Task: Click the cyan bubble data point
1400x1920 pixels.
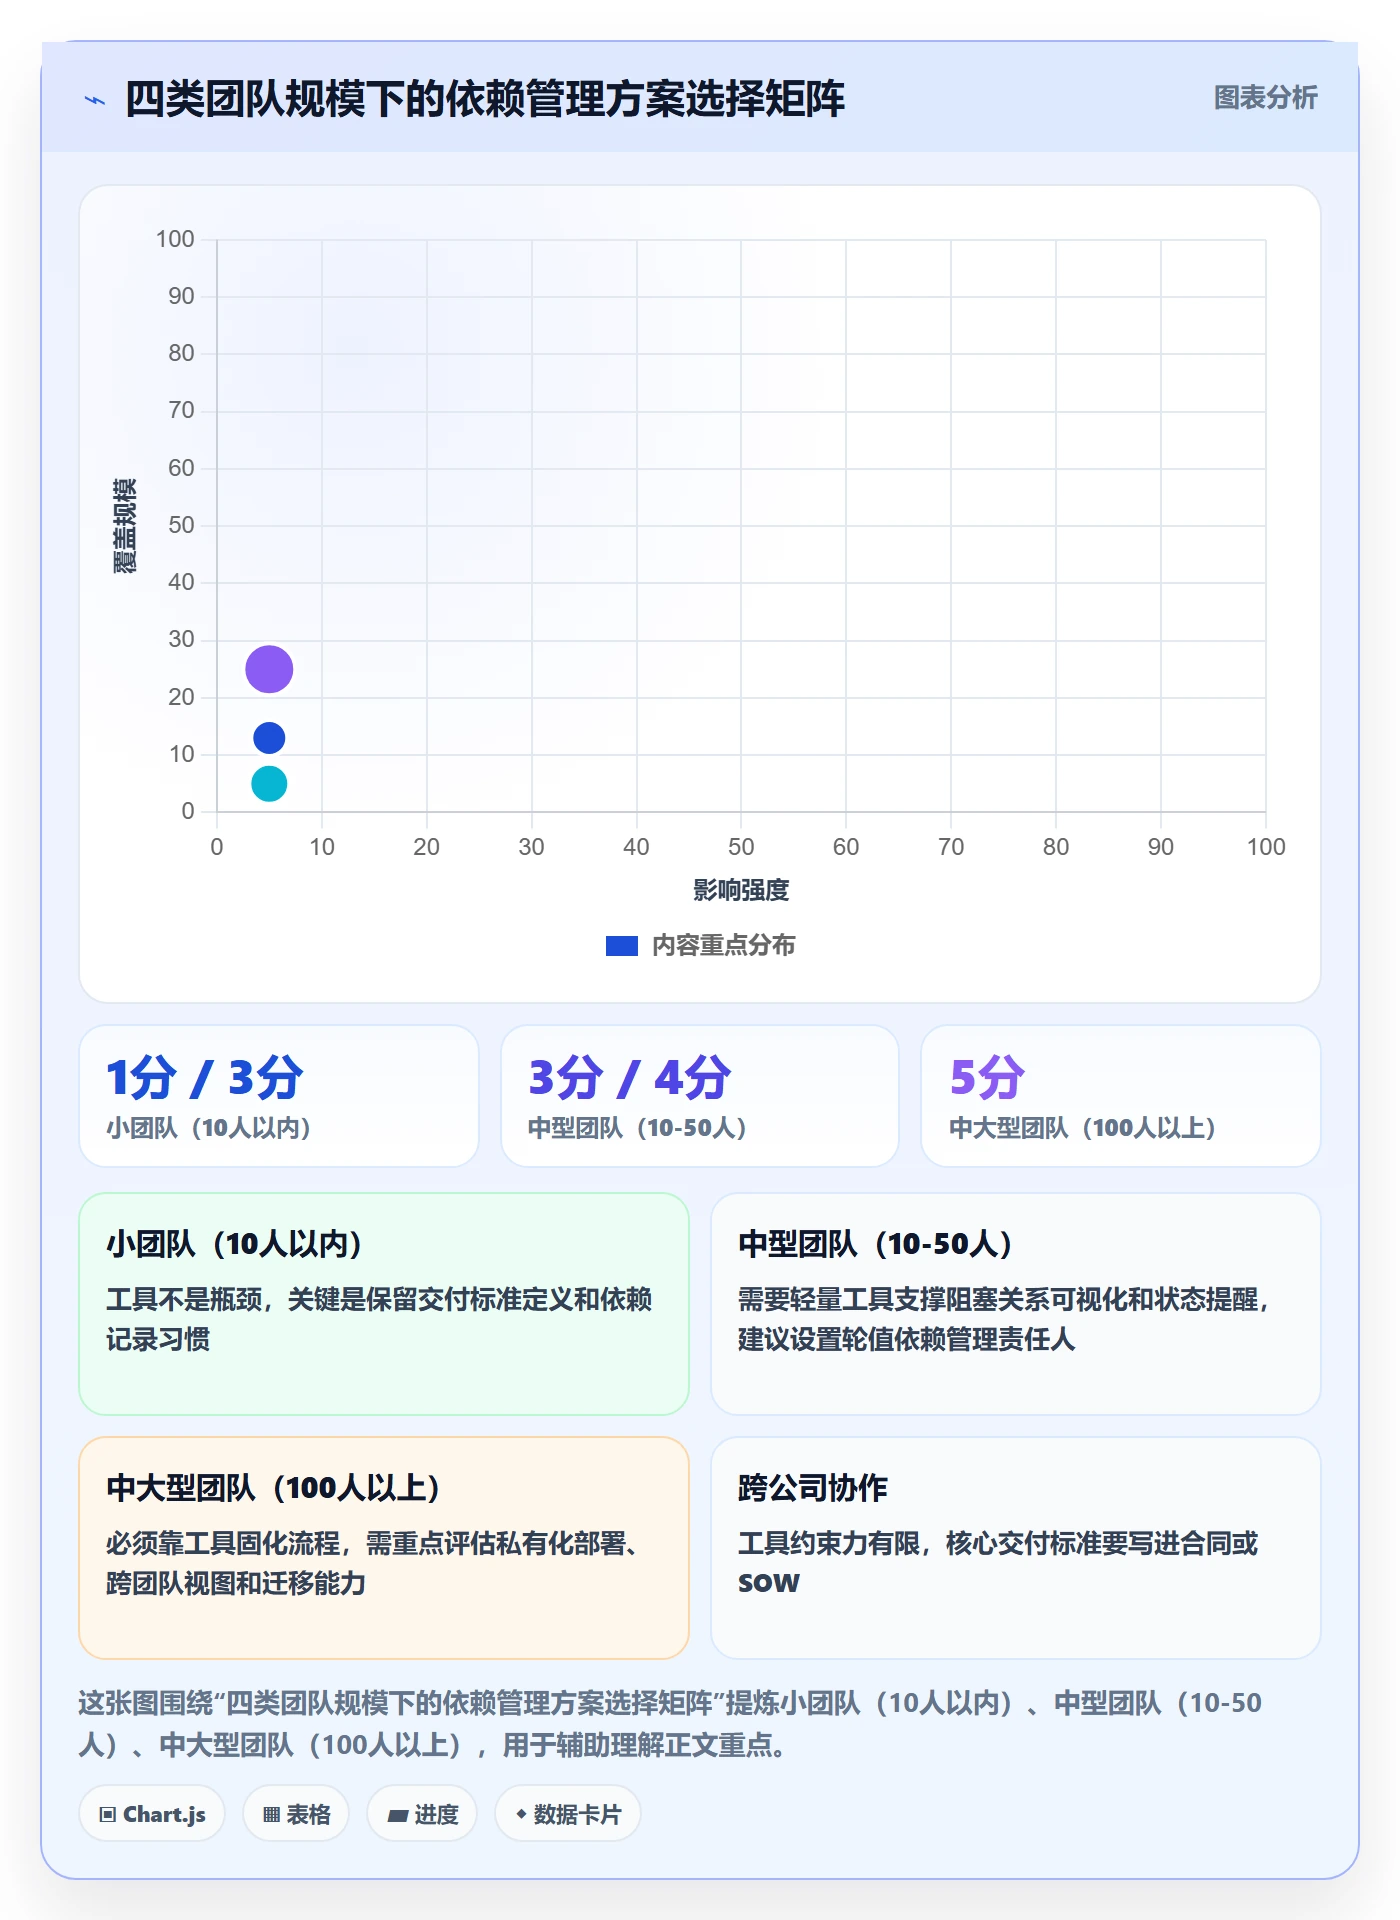Action: pos(269,783)
